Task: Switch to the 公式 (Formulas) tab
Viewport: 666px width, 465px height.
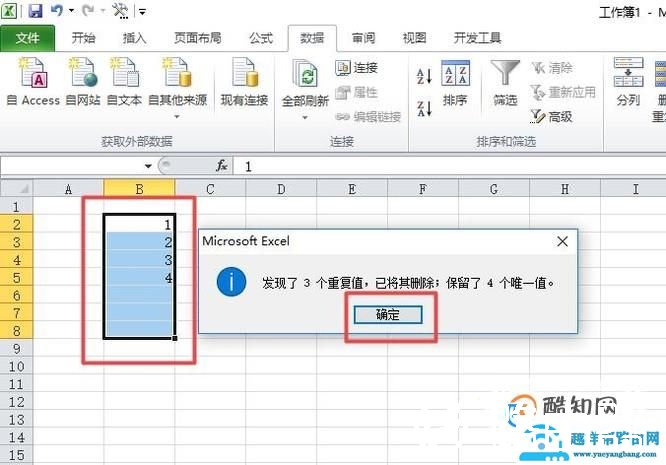Action: 261,38
